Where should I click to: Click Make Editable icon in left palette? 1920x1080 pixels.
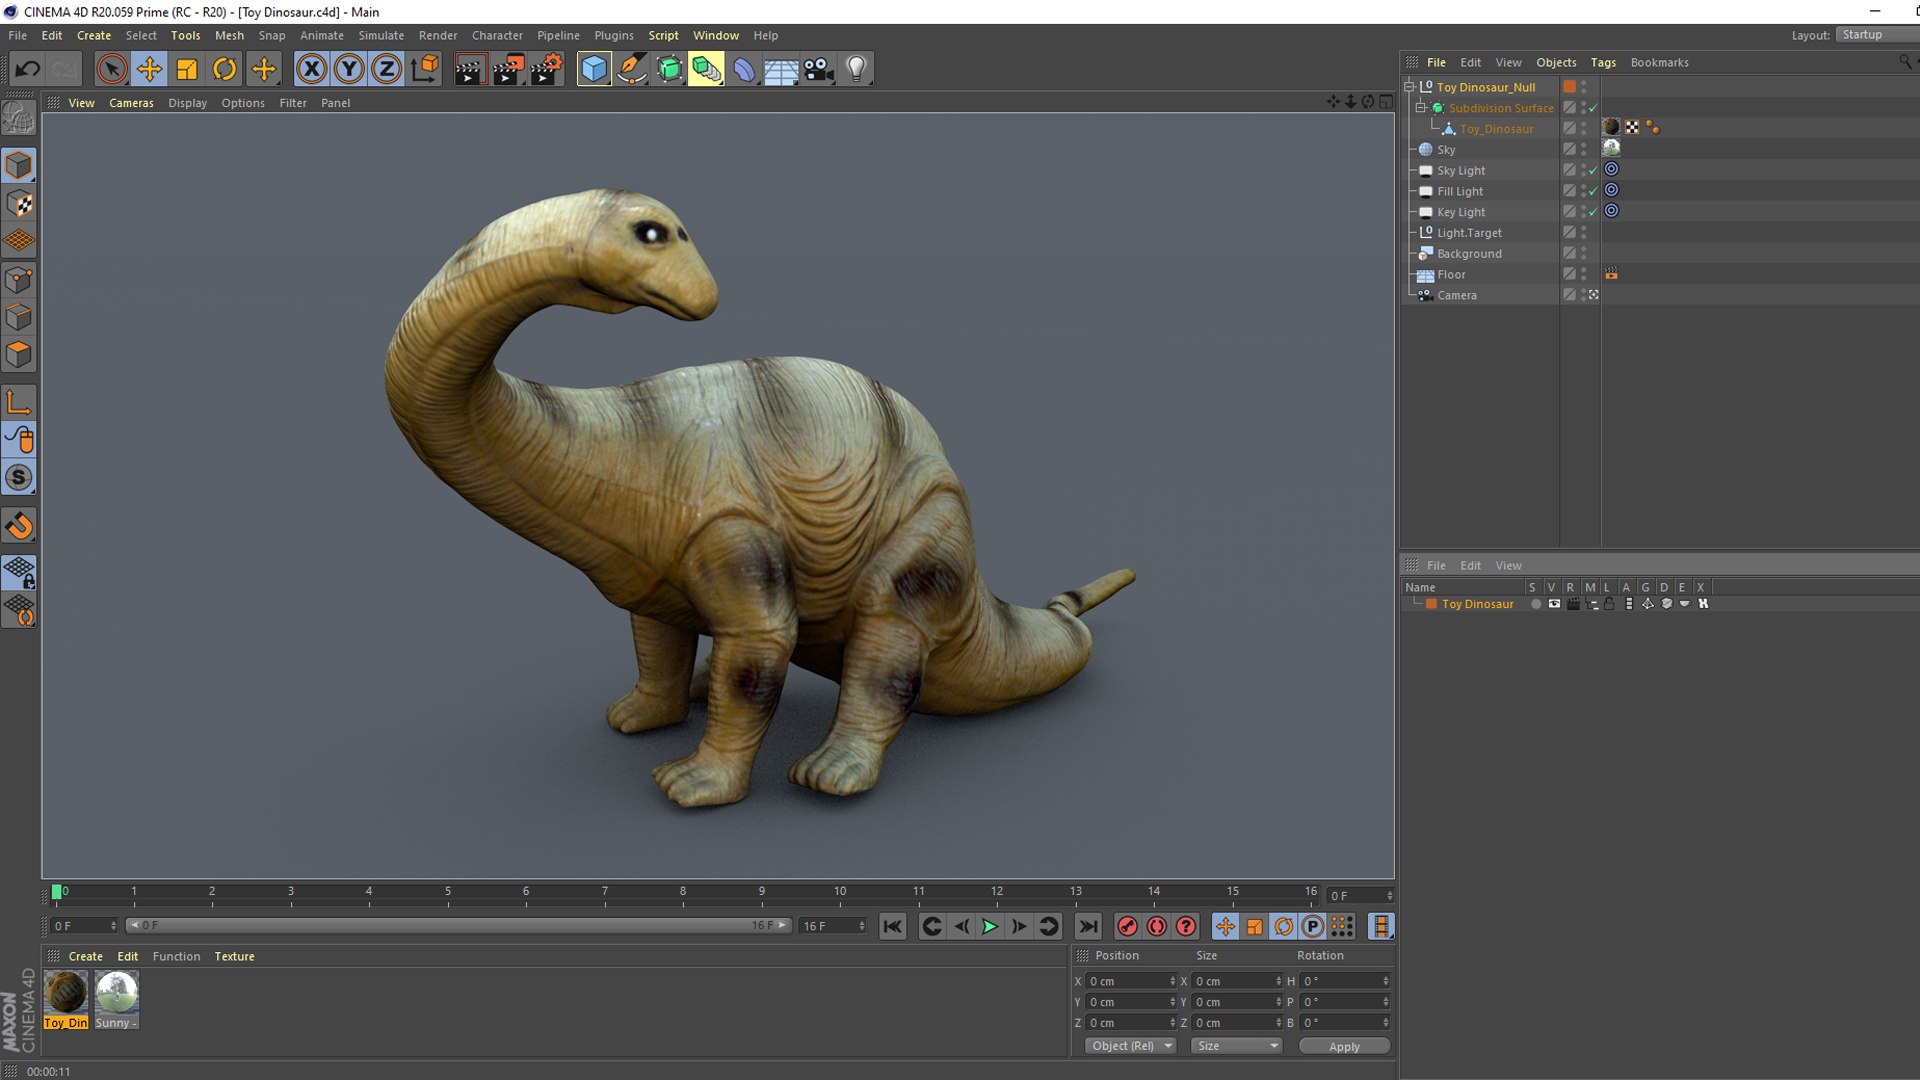tap(19, 119)
